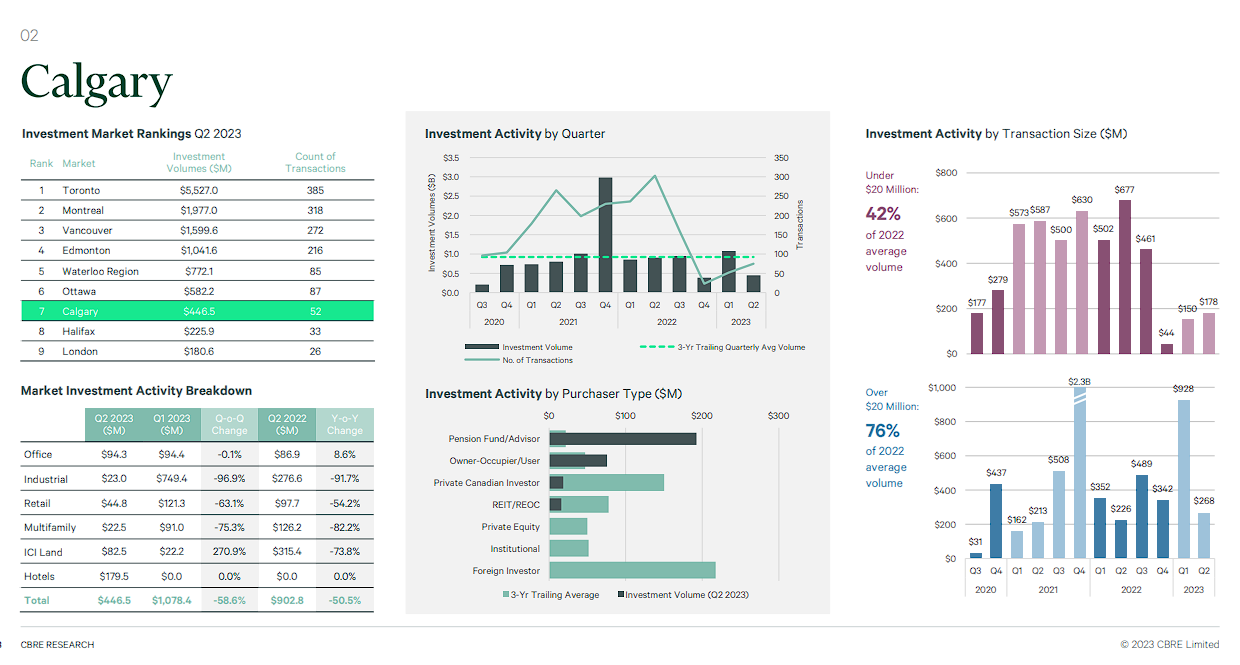Click the $928 bar in over-$20M chart
1240x665 pixels.
[1183, 479]
